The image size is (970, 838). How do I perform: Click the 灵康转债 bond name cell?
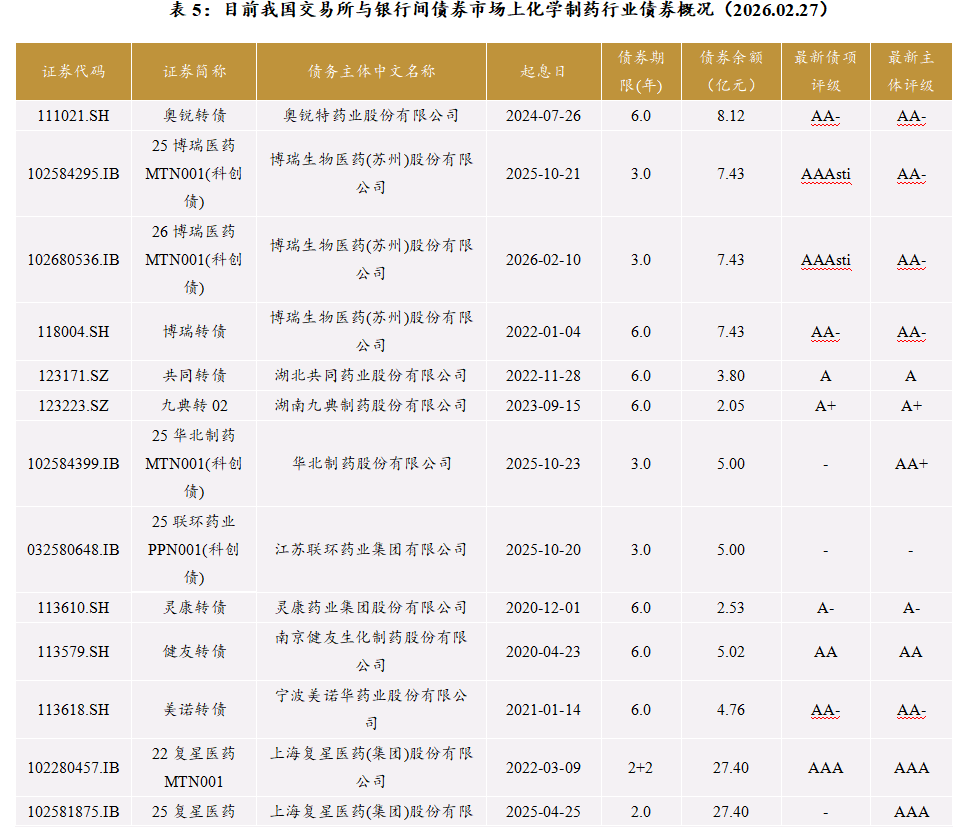coord(194,608)
